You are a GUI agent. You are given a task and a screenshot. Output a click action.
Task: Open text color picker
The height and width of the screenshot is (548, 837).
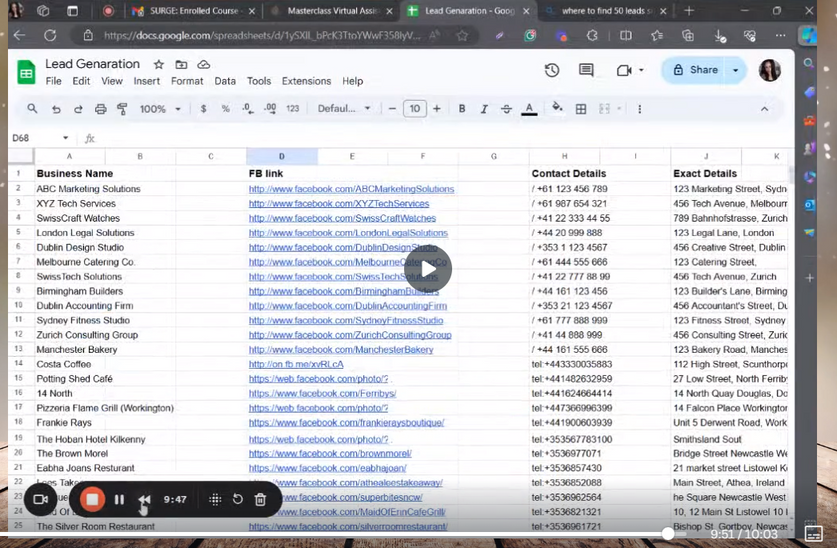click(x=529, y=109)
